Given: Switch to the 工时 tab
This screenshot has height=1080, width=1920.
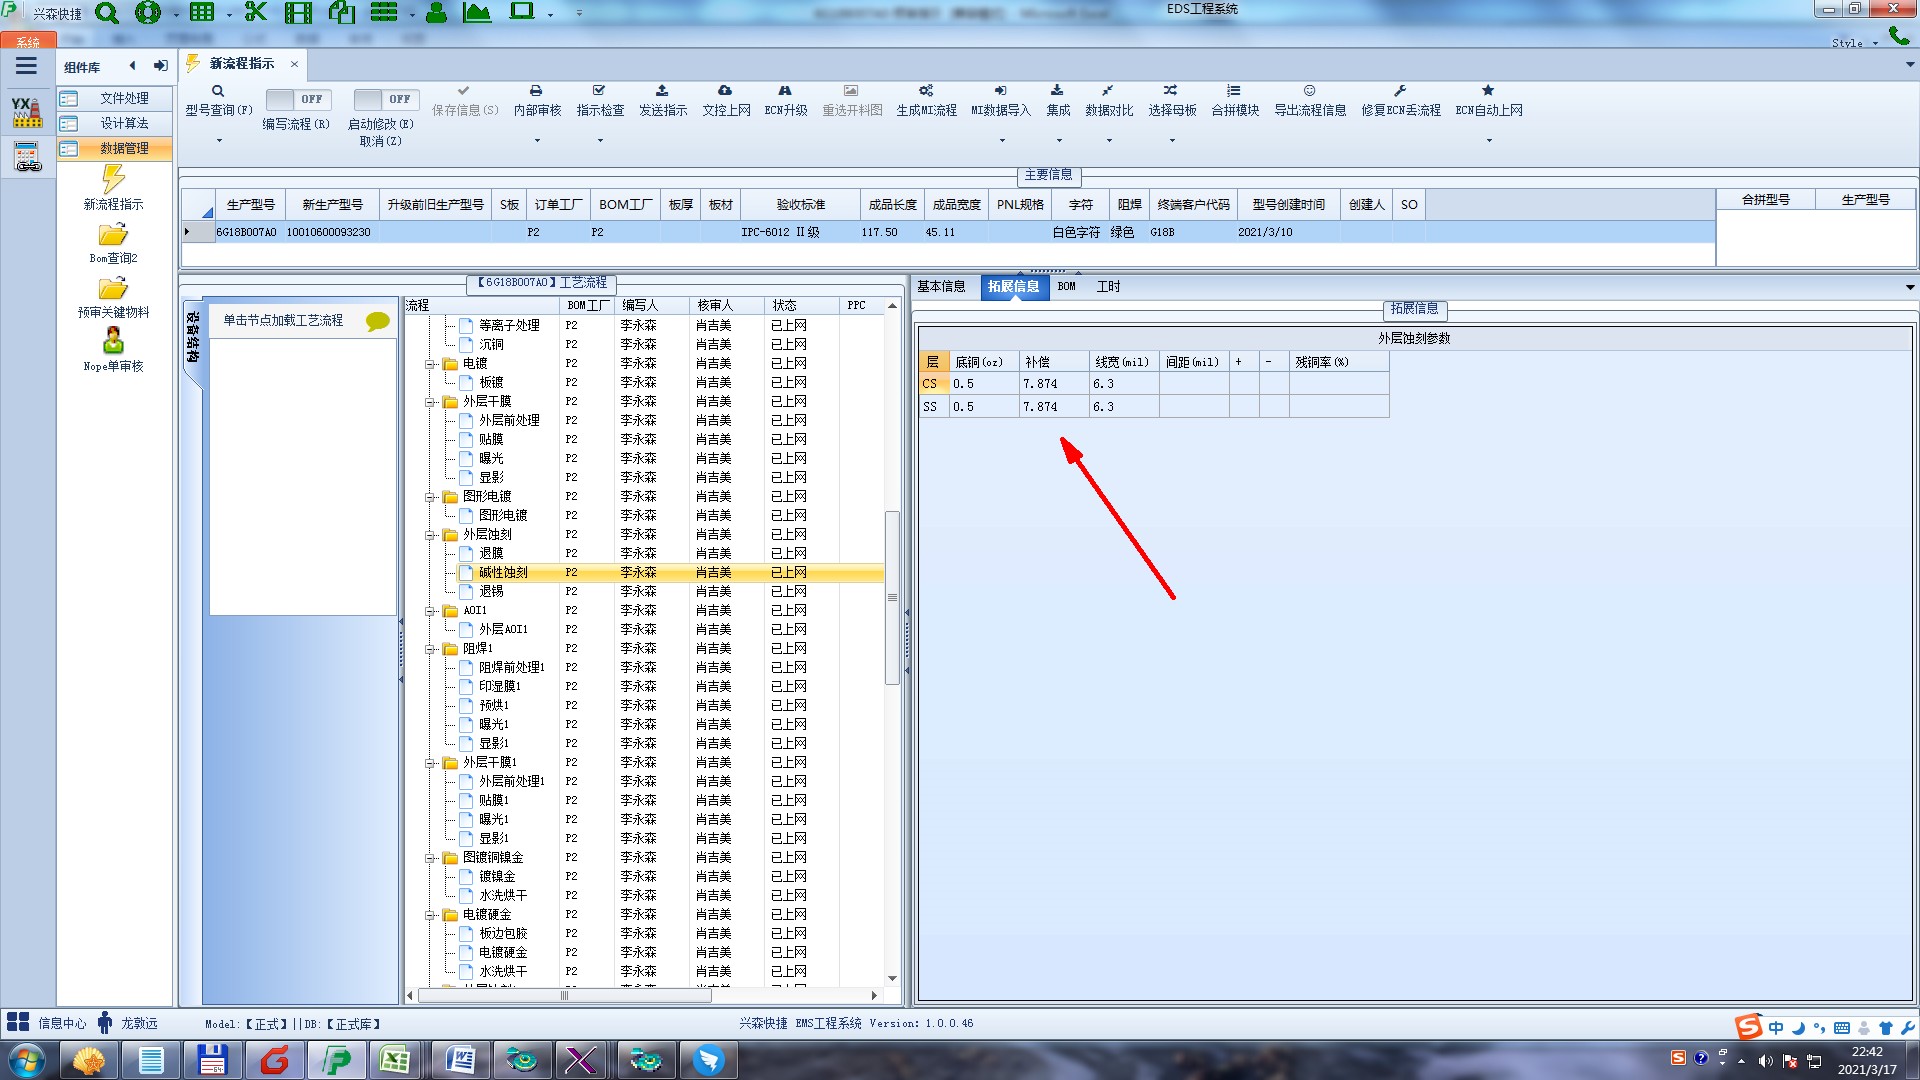Looking at the screenshot, I should click(x=1108, y=287).
